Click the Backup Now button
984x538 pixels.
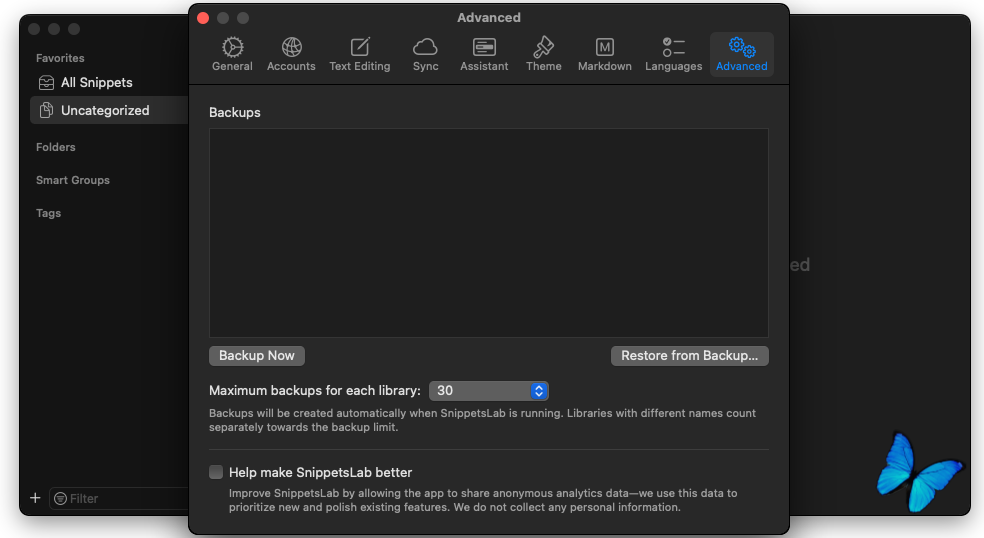257,355
